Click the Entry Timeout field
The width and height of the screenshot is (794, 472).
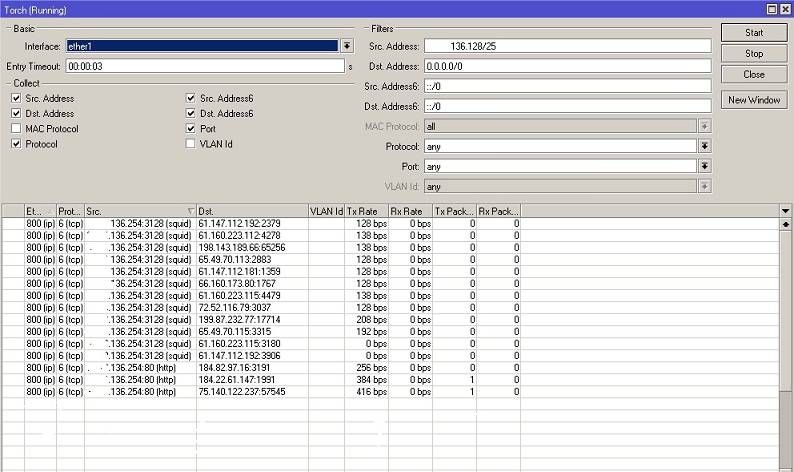(205, 66)
